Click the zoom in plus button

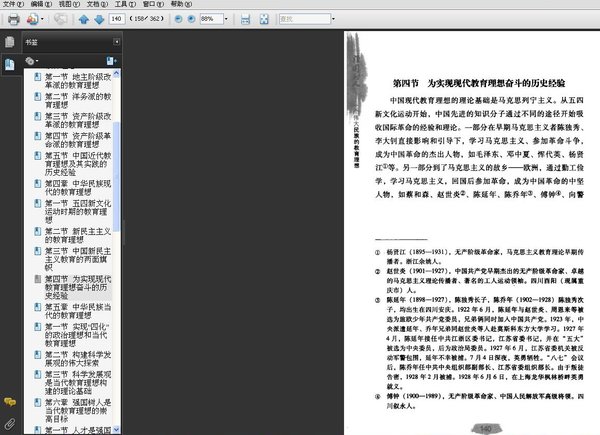[x=191, y=19]
